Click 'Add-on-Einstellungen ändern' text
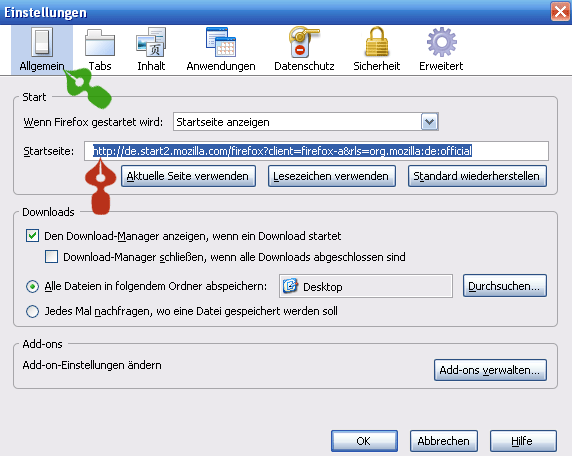Screen dimensions: 572x456 click(x=92, y=365)
